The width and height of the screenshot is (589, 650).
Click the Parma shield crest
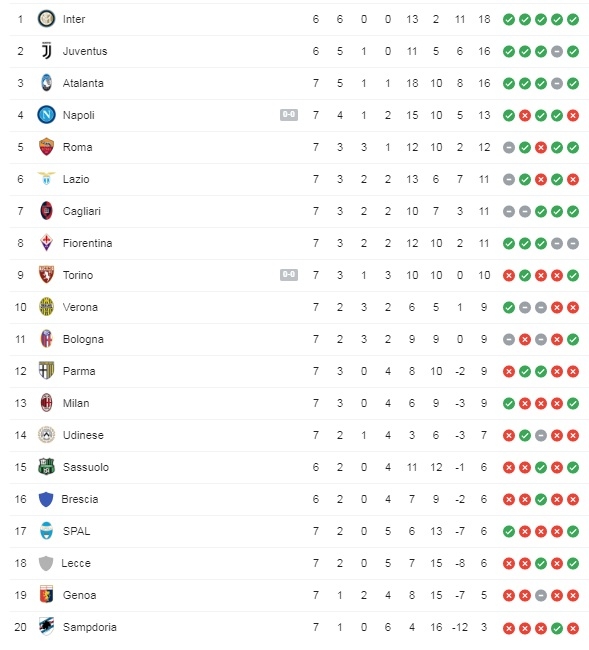click(x=46, y=371)
